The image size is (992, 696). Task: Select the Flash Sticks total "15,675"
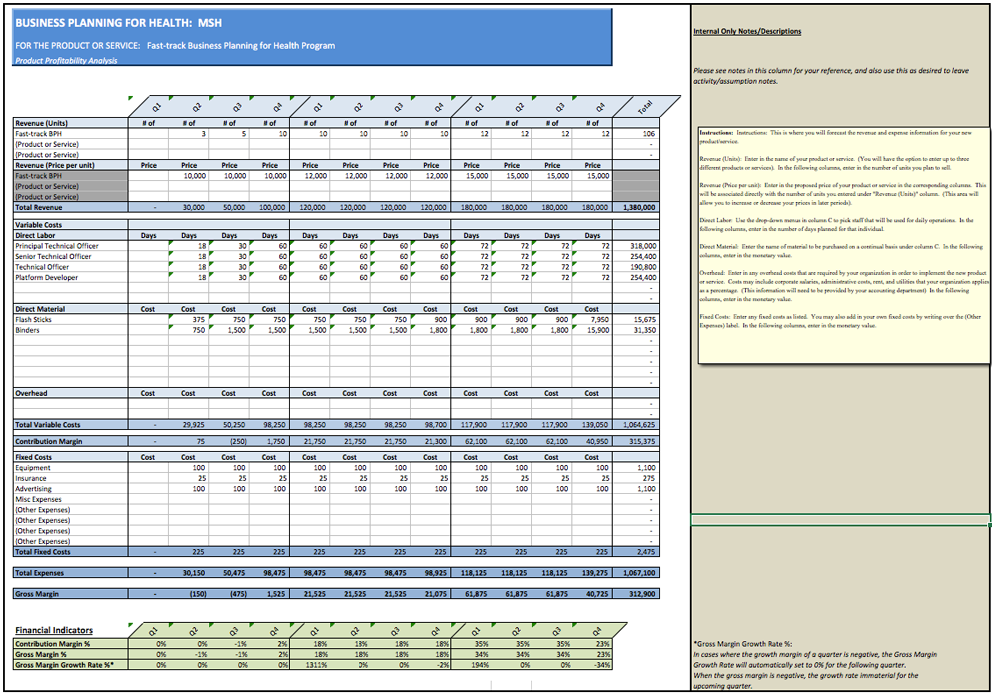tap(636, 320)
